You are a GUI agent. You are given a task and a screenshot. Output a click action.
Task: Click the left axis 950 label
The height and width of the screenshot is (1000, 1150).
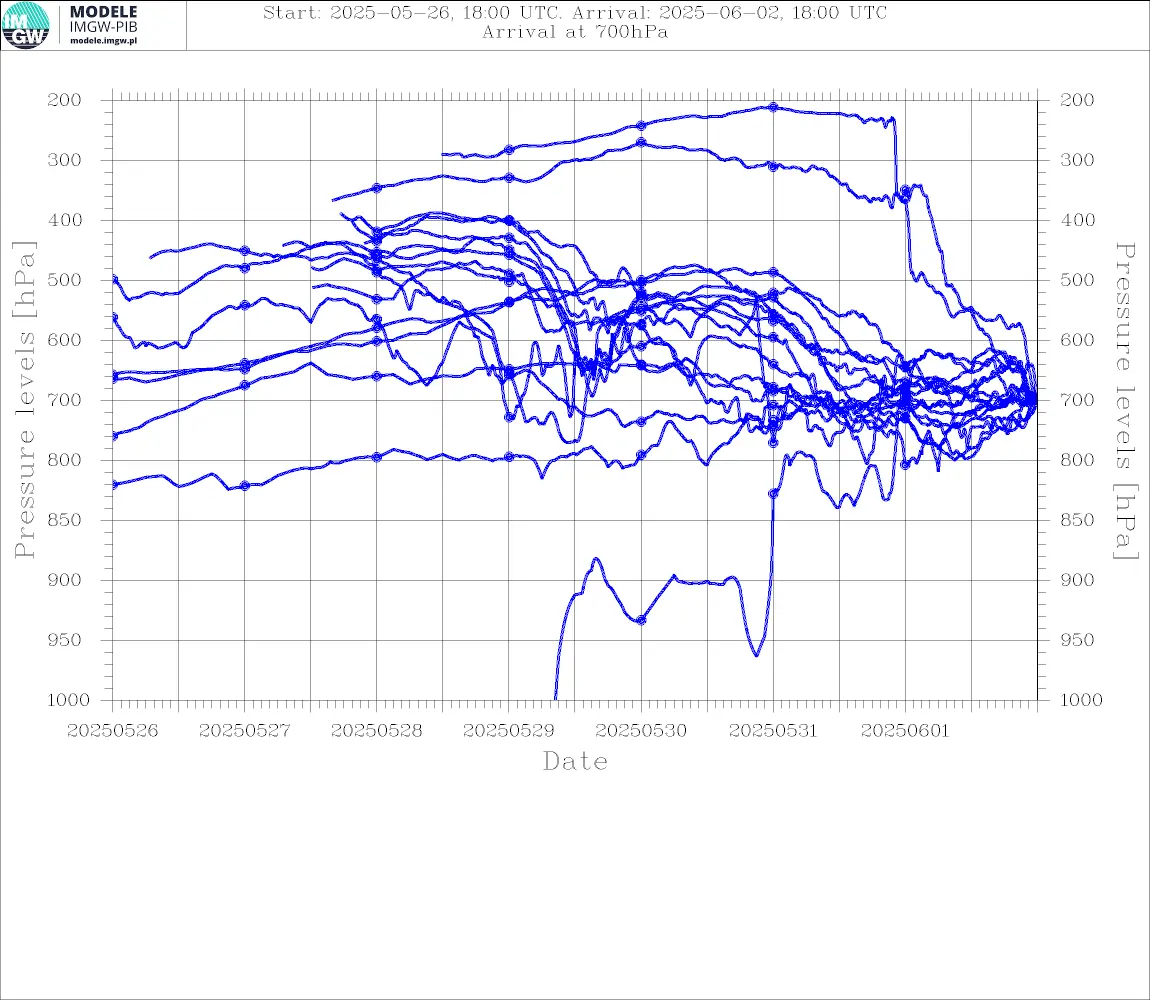65,640
